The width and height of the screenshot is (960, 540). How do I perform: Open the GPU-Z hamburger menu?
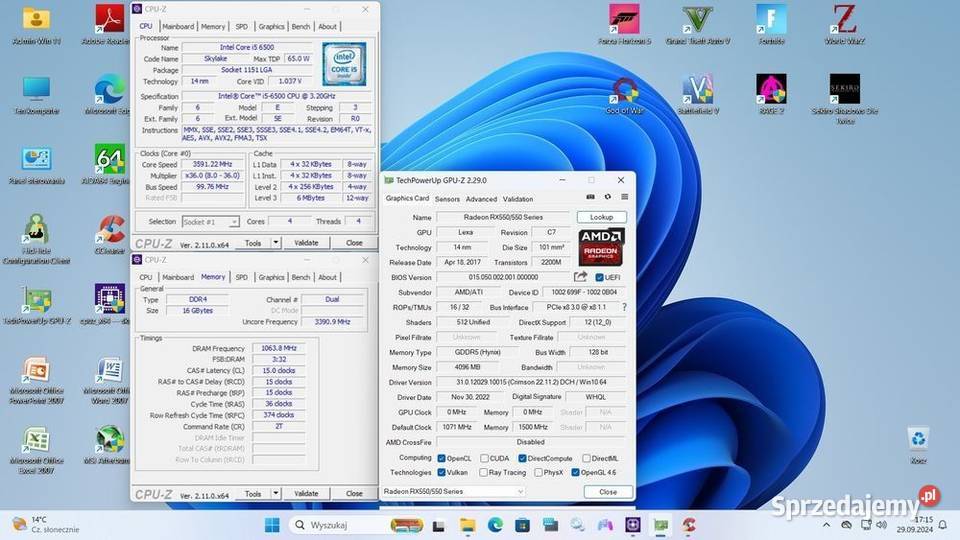(624, 197)
